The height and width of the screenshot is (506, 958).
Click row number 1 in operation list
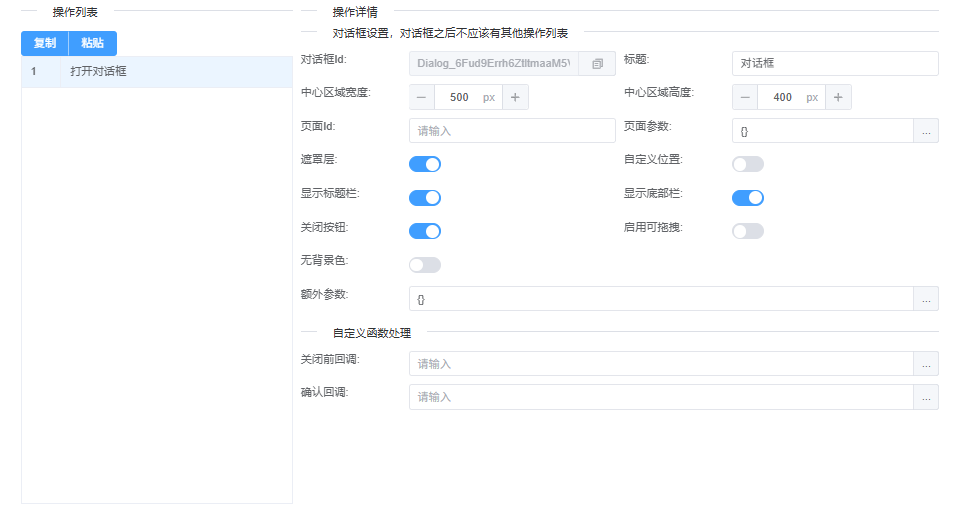(x=34, y=72)
